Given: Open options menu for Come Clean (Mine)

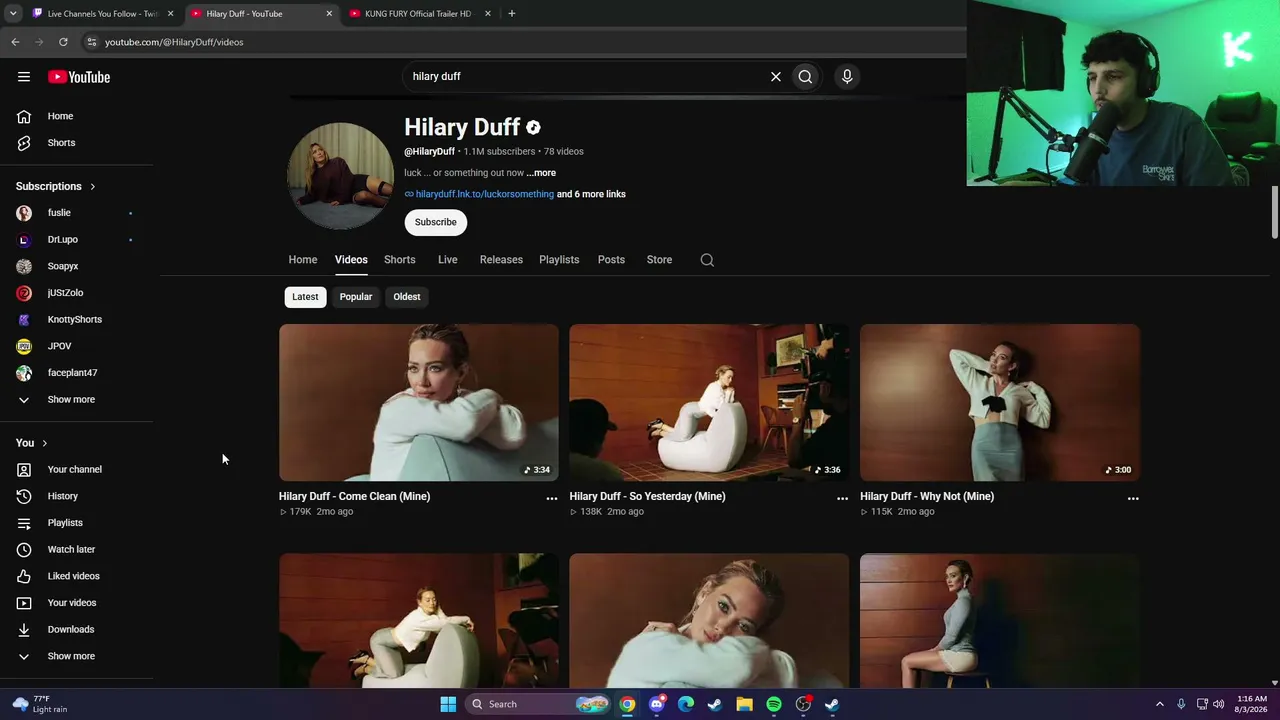Looking at the screenshot, I should 551,498.
